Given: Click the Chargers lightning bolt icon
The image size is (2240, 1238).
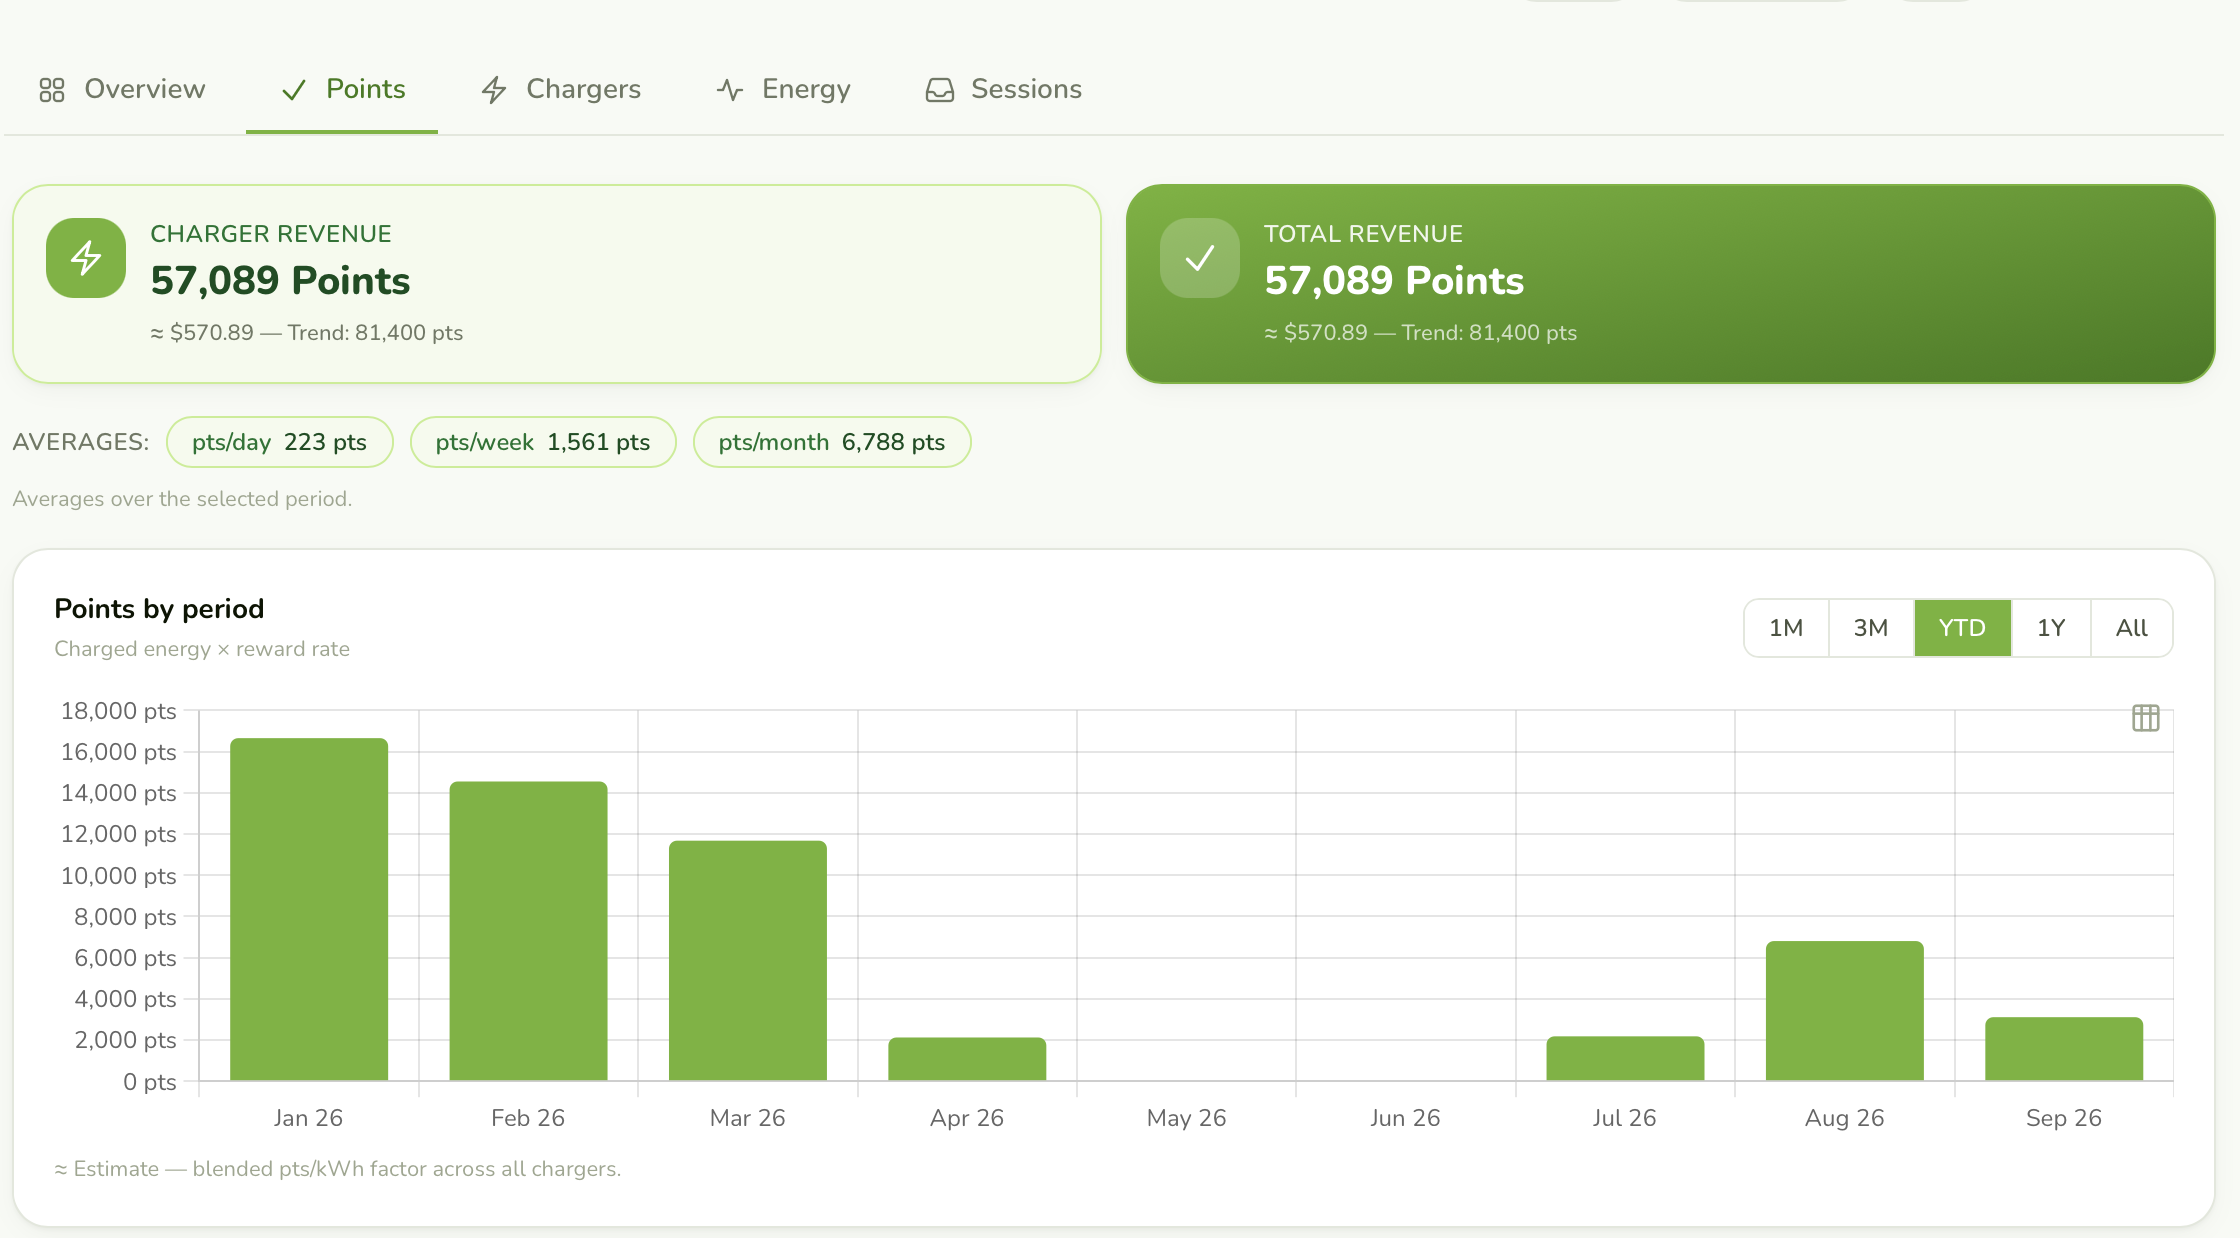Looking at the screenshot, I should (494, 90).
